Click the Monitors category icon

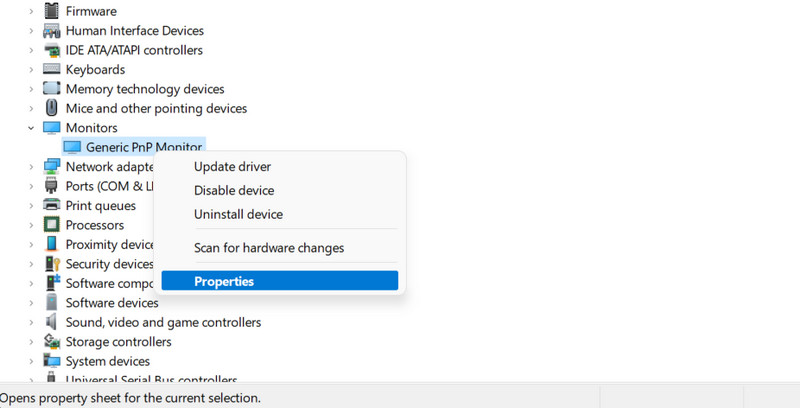pyautogui.click(x=52, y=128)
